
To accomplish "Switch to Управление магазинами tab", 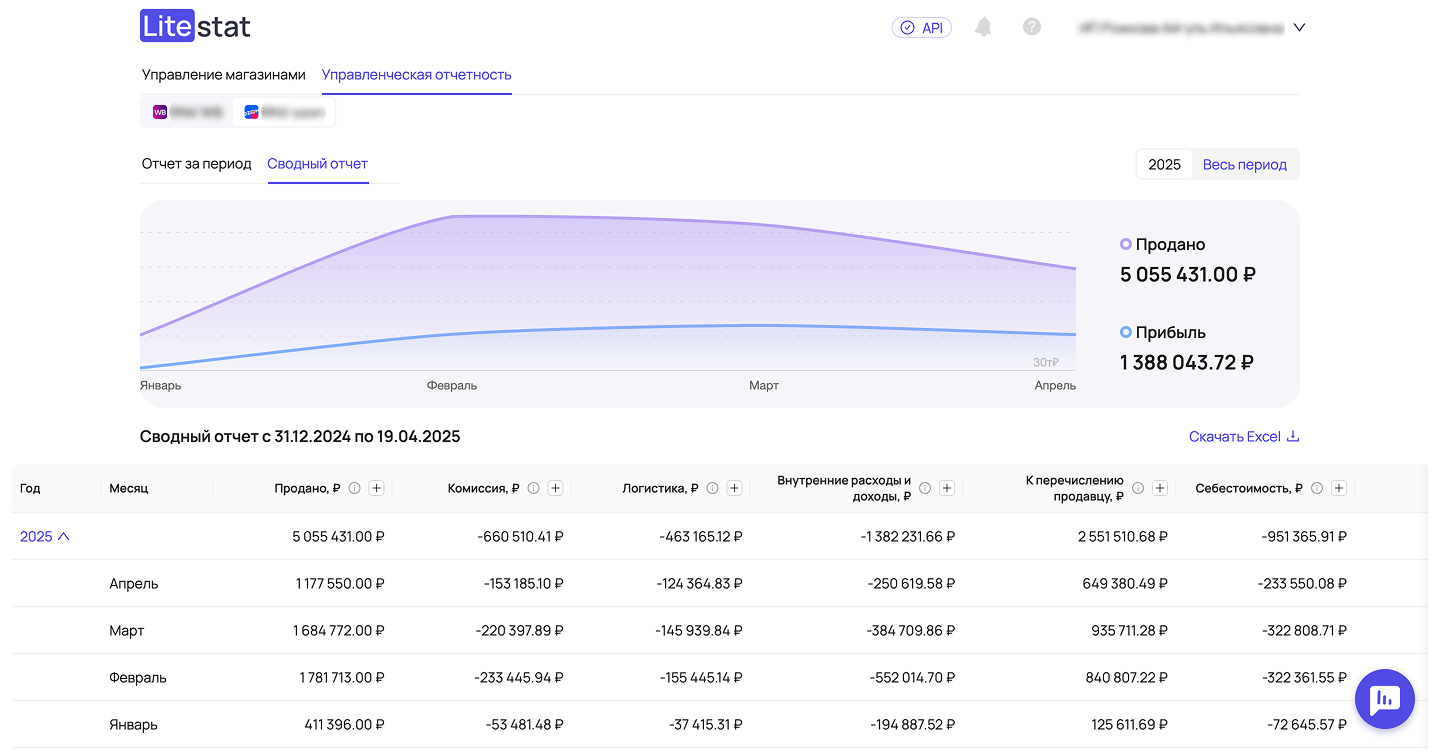I will pos(223,75).
